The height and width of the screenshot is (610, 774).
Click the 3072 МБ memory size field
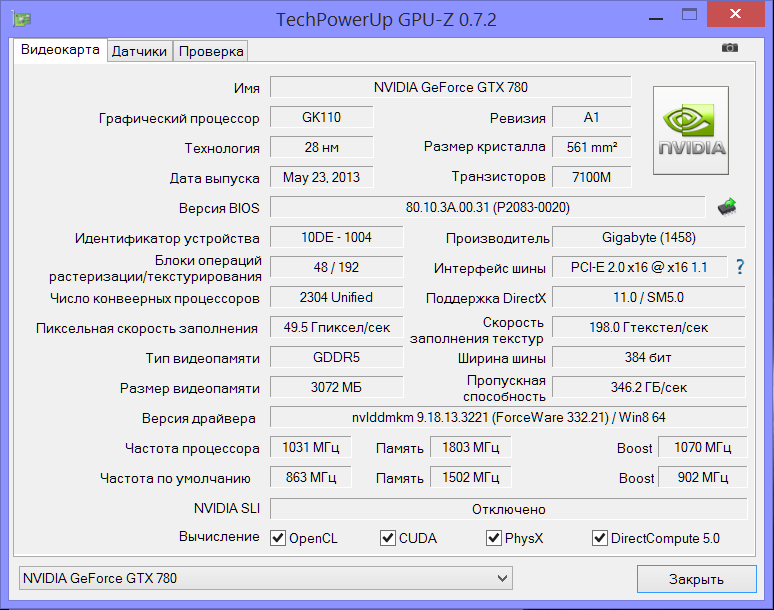point(336,387)
